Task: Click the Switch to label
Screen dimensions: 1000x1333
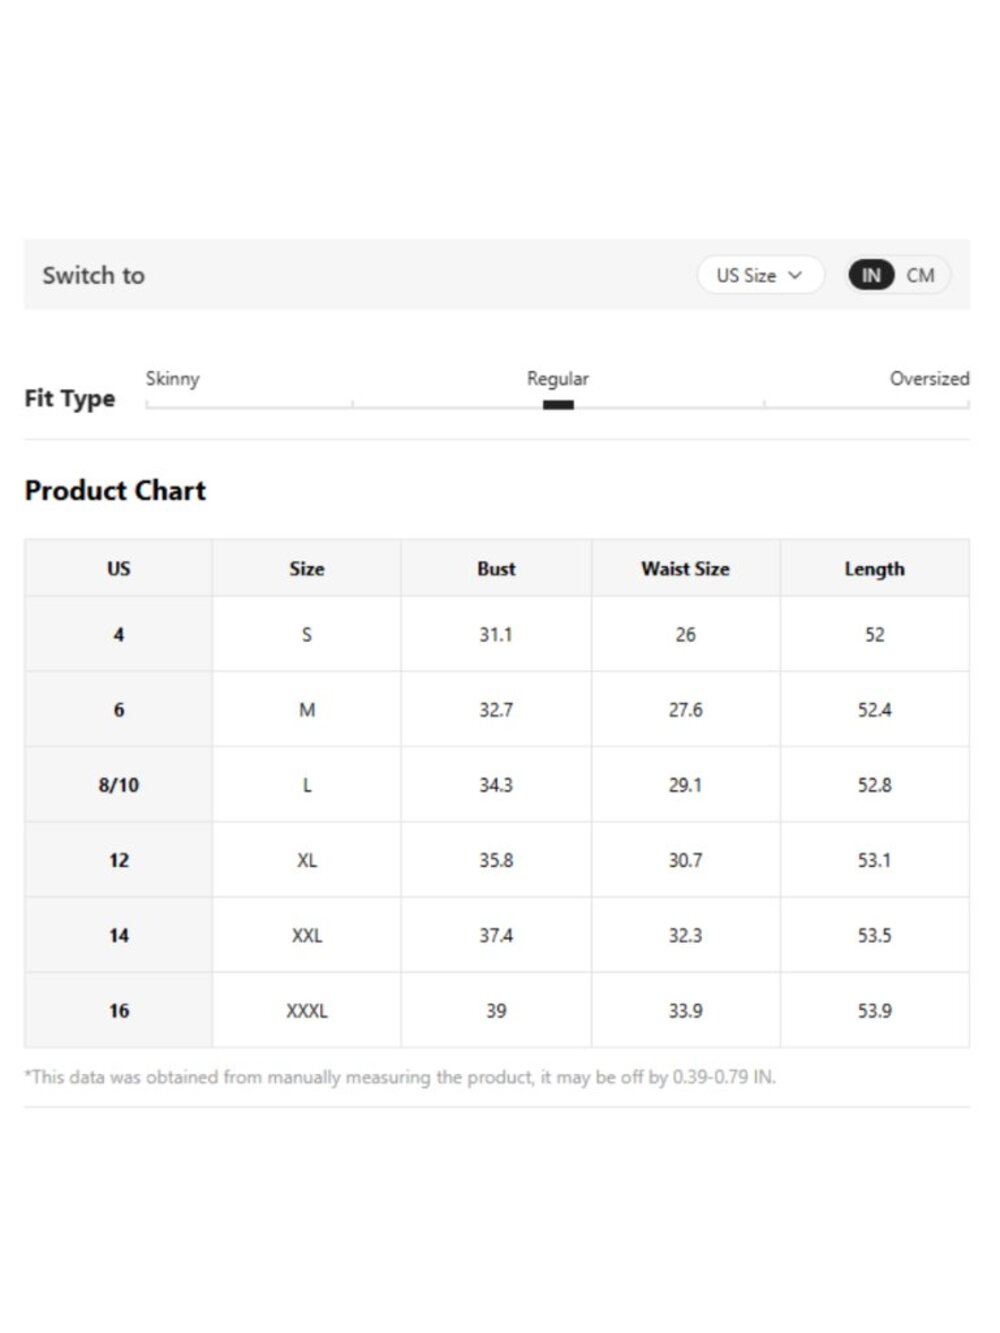Action: pyautogui.click(x=93, y=275)
